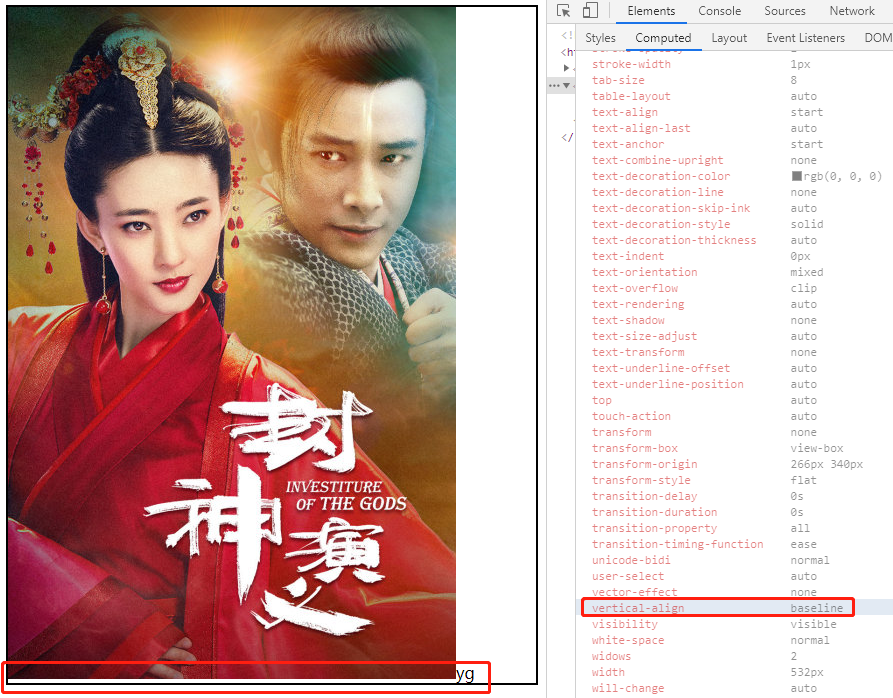Select the text-underline-offset property

tap(661, 368)
